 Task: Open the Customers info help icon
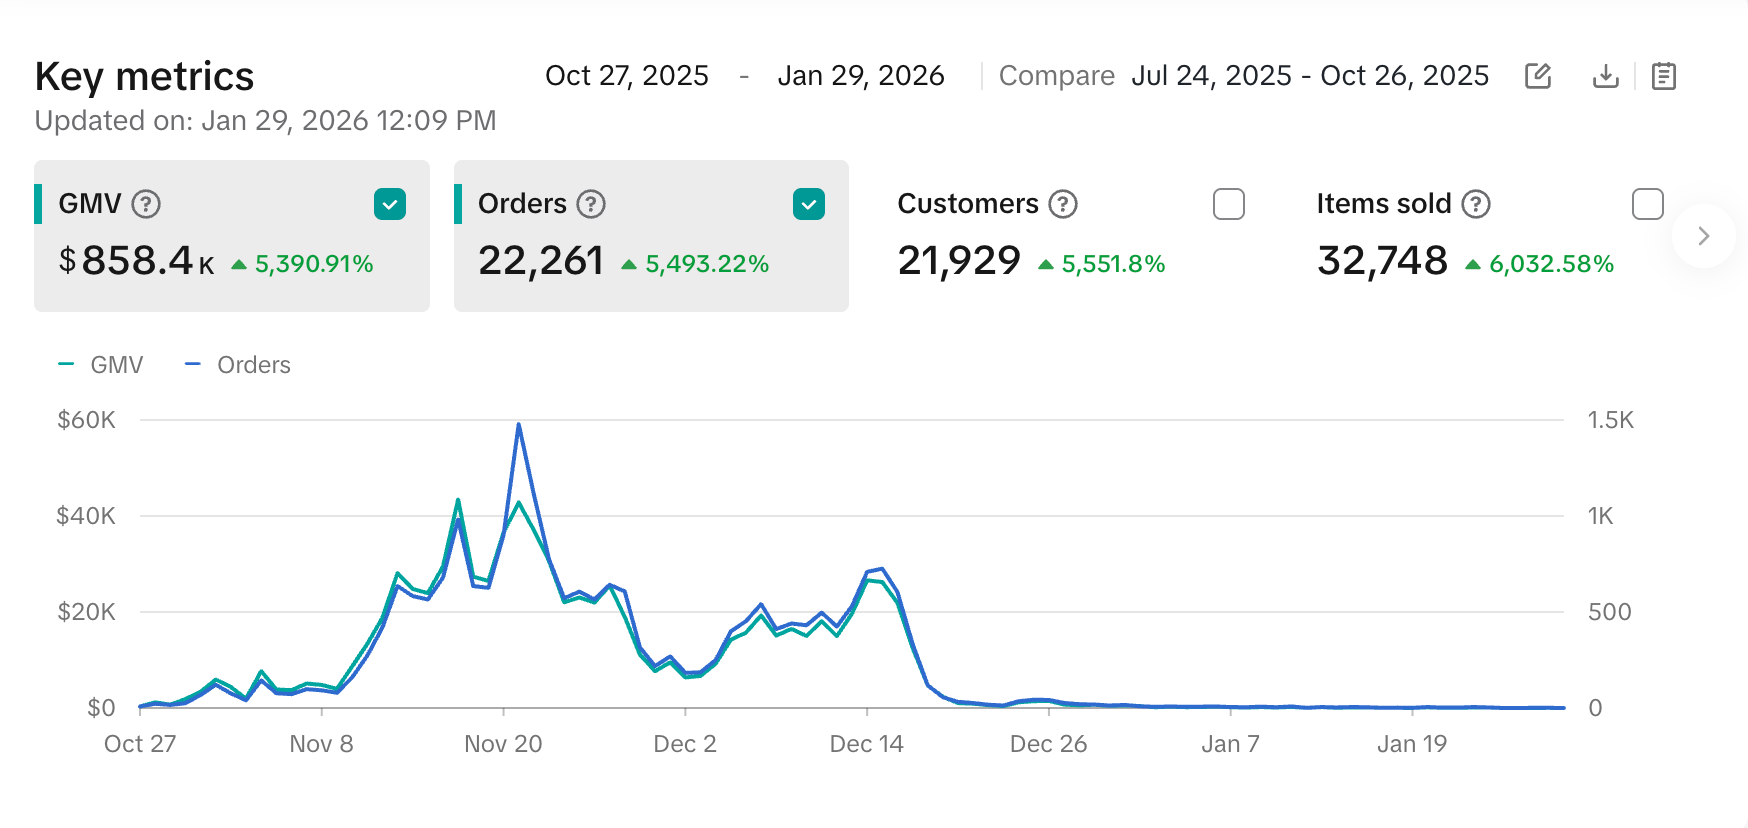point(1062,204)
